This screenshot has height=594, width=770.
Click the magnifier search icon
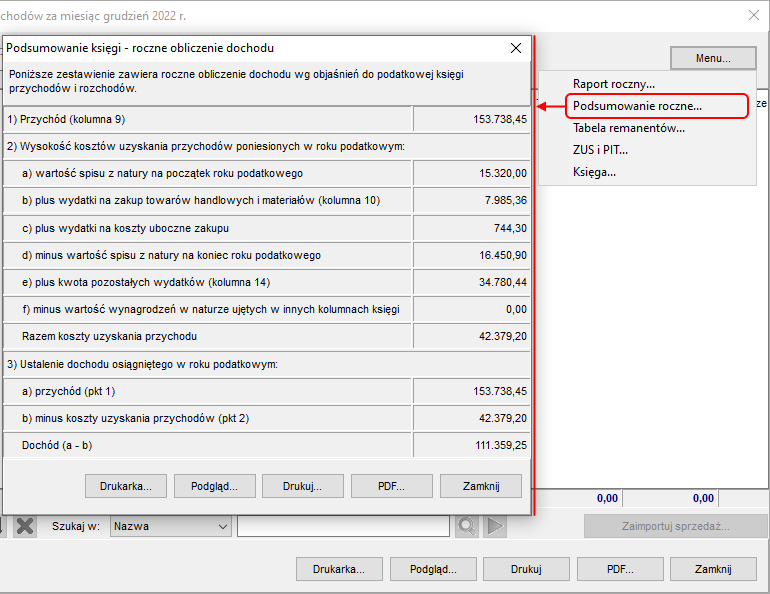pyautogui.click(x=467, y=526)
